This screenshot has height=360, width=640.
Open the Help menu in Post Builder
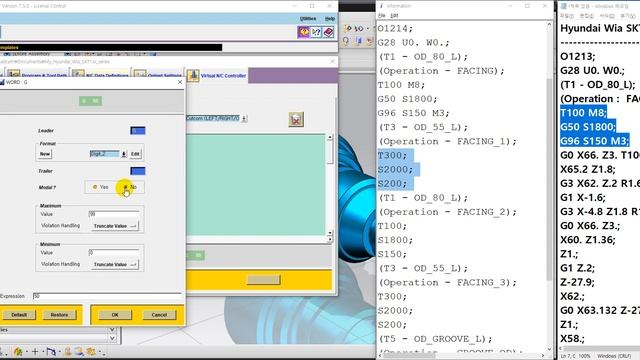[x=330, y=19]
